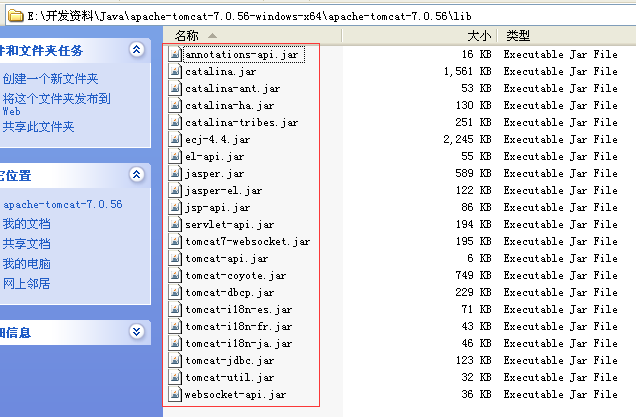636x417 pixels.
Task: Select file name jsp-api.jar
Action: tap(217, 208)
